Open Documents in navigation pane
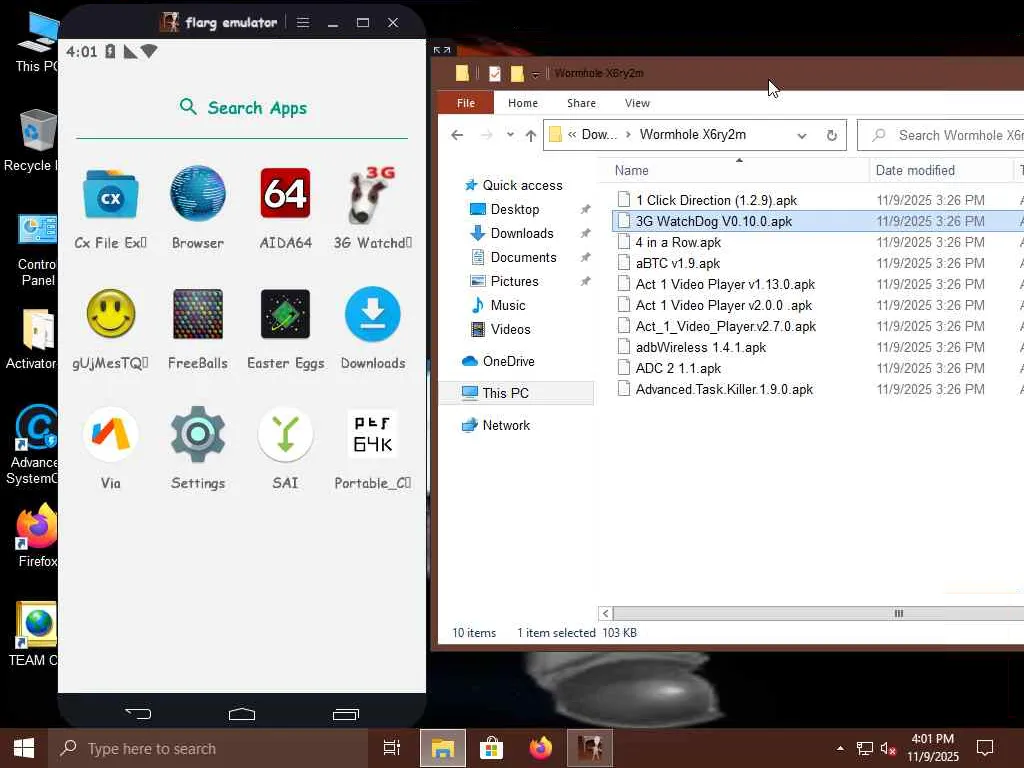The height and width of the screenshot is (768, 1024). tap(523, 258)
